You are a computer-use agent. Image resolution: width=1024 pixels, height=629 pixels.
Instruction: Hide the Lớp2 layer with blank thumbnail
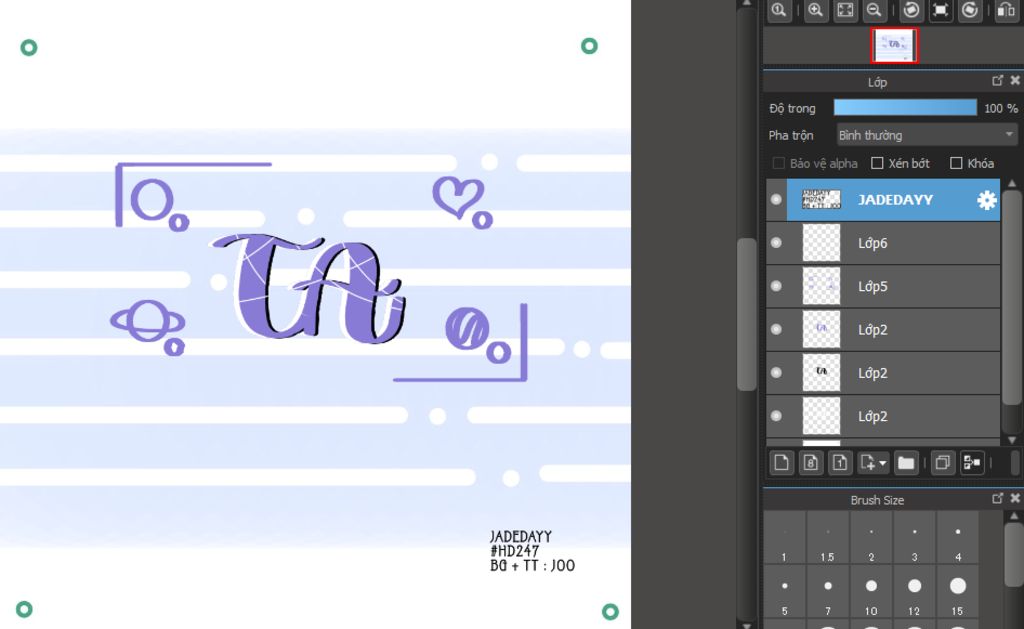776,415
